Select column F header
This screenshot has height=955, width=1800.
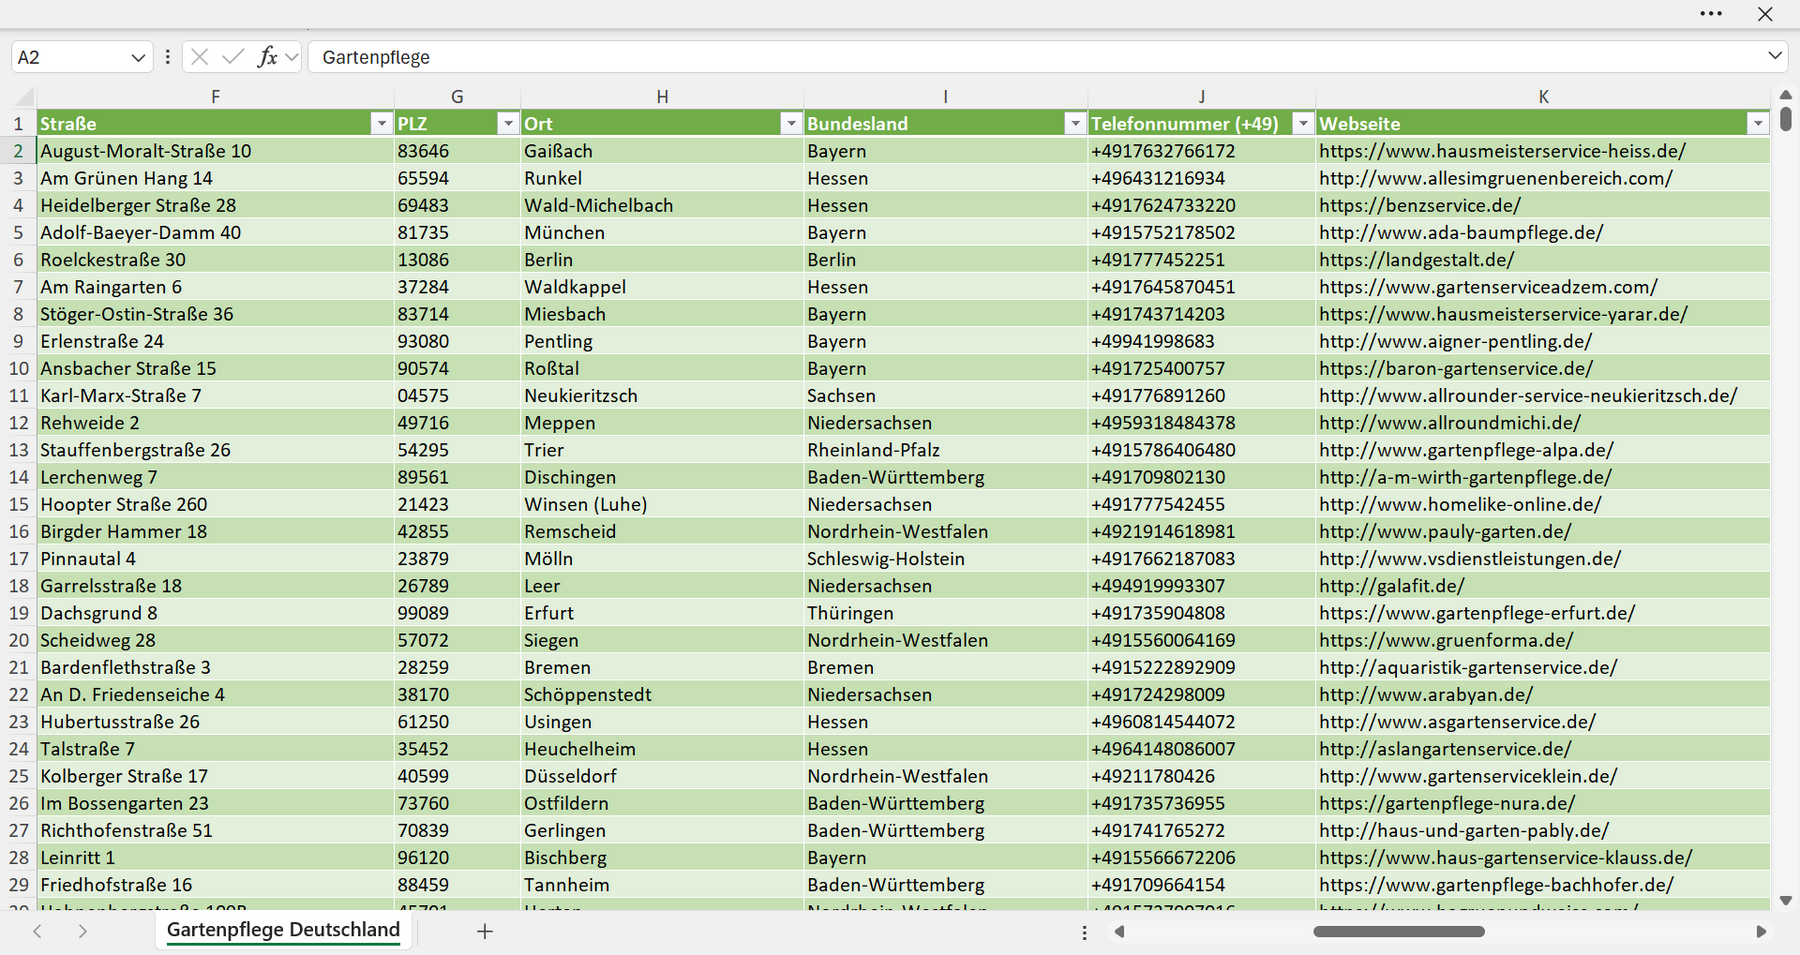(215, 97)
